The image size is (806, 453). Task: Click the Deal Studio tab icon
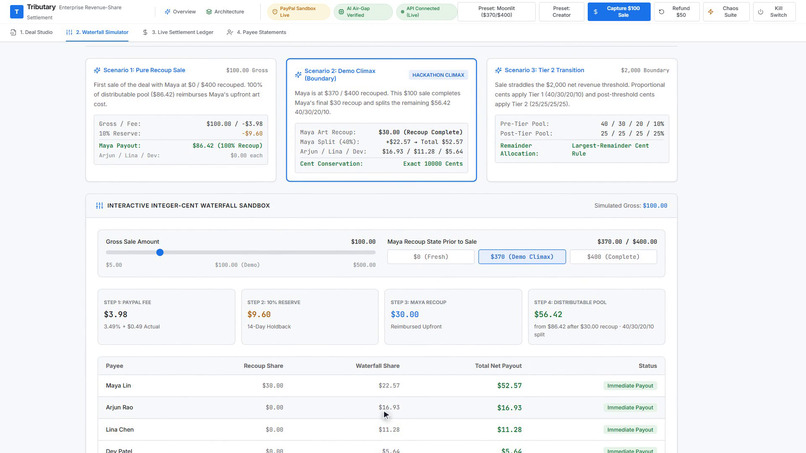(x=13, y=32)
